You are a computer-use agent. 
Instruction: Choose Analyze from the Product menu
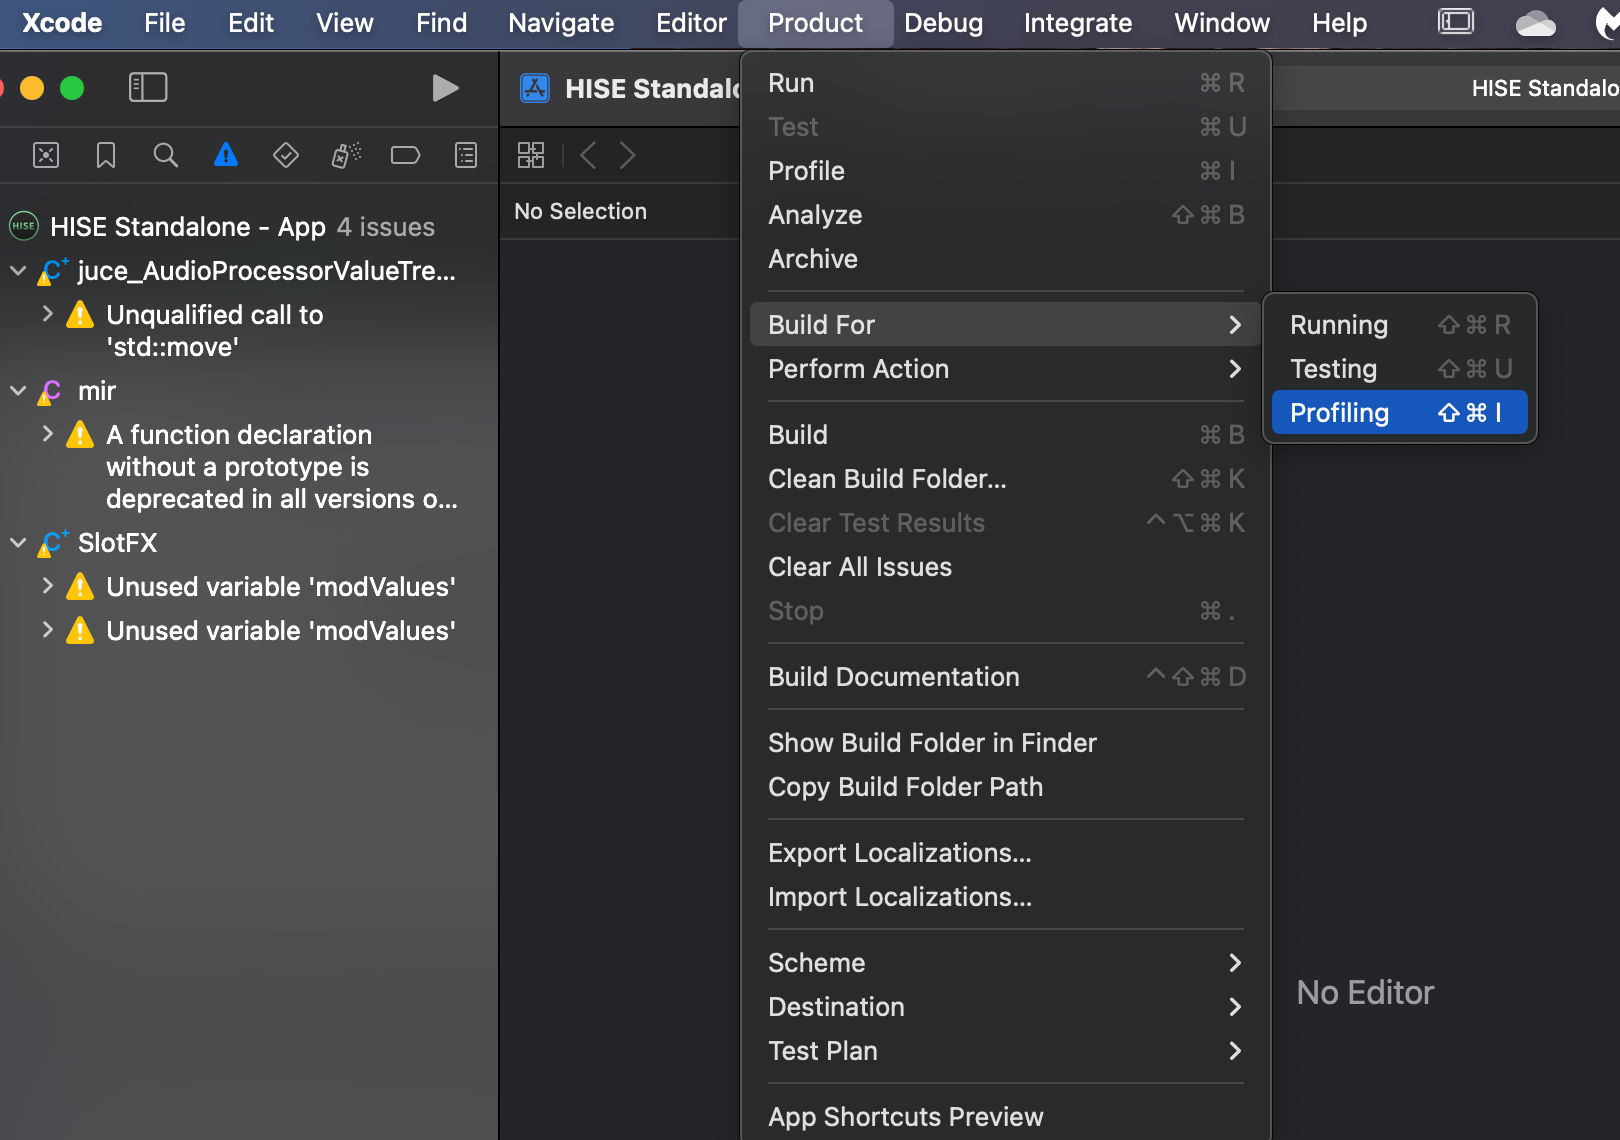[1006, 215]
